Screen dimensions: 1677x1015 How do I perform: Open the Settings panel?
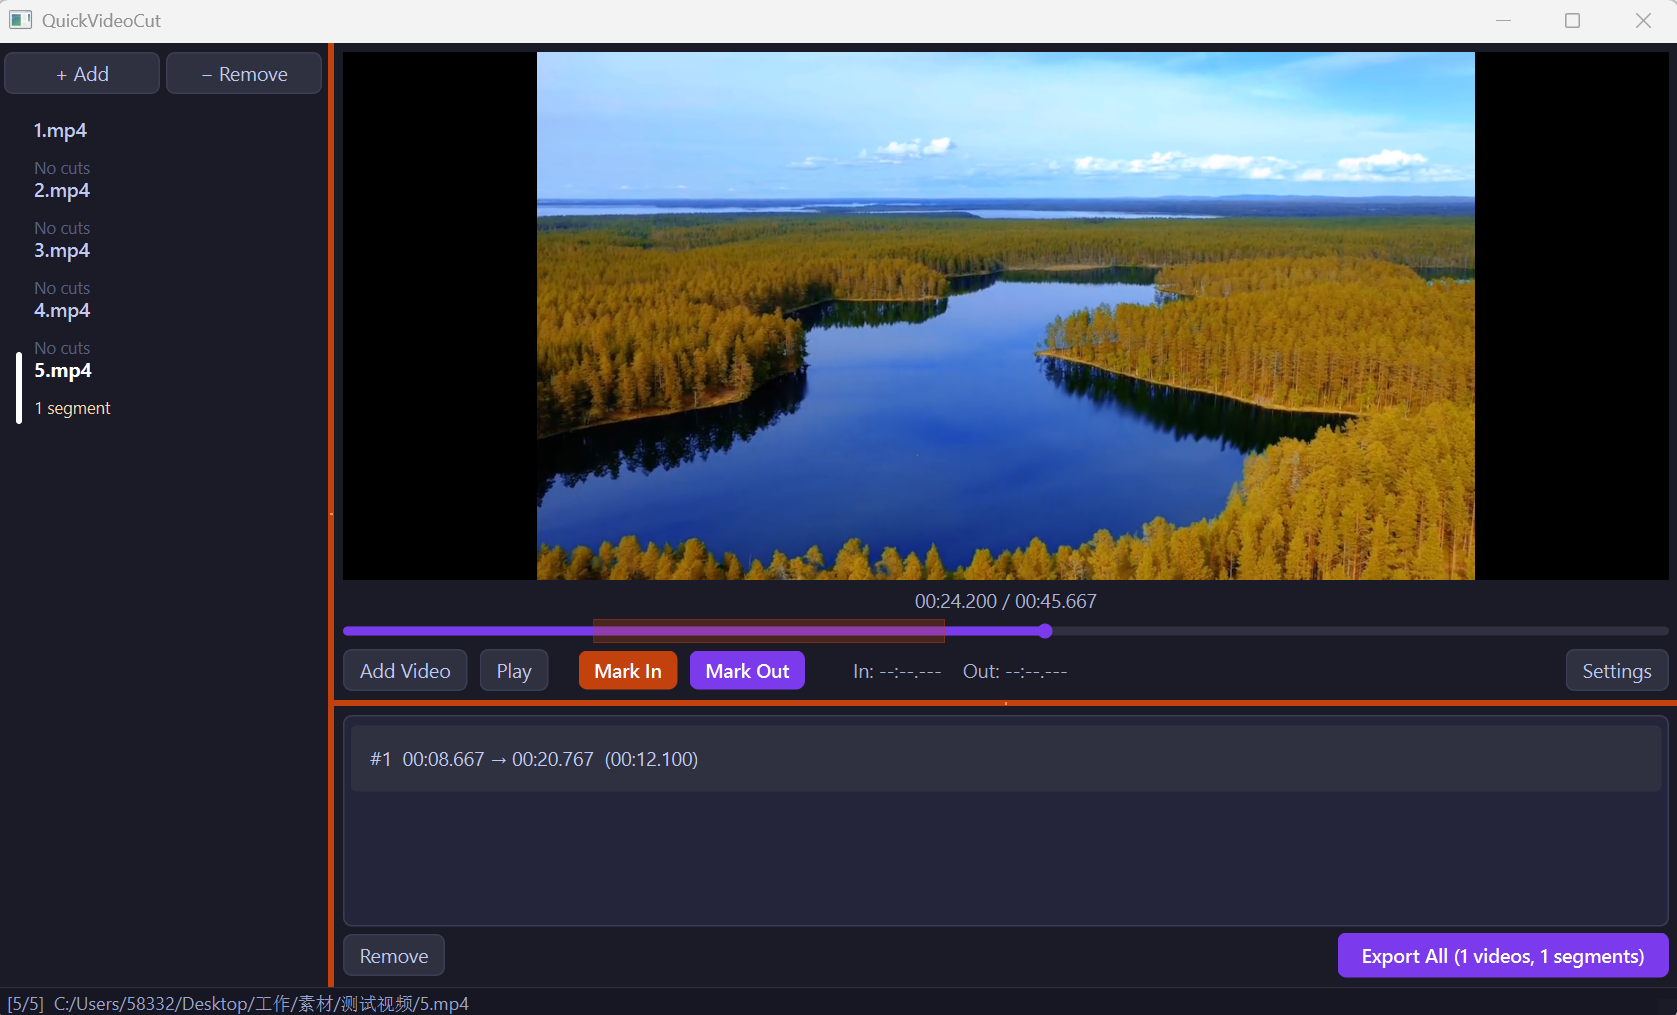[x=1616, y=671]
